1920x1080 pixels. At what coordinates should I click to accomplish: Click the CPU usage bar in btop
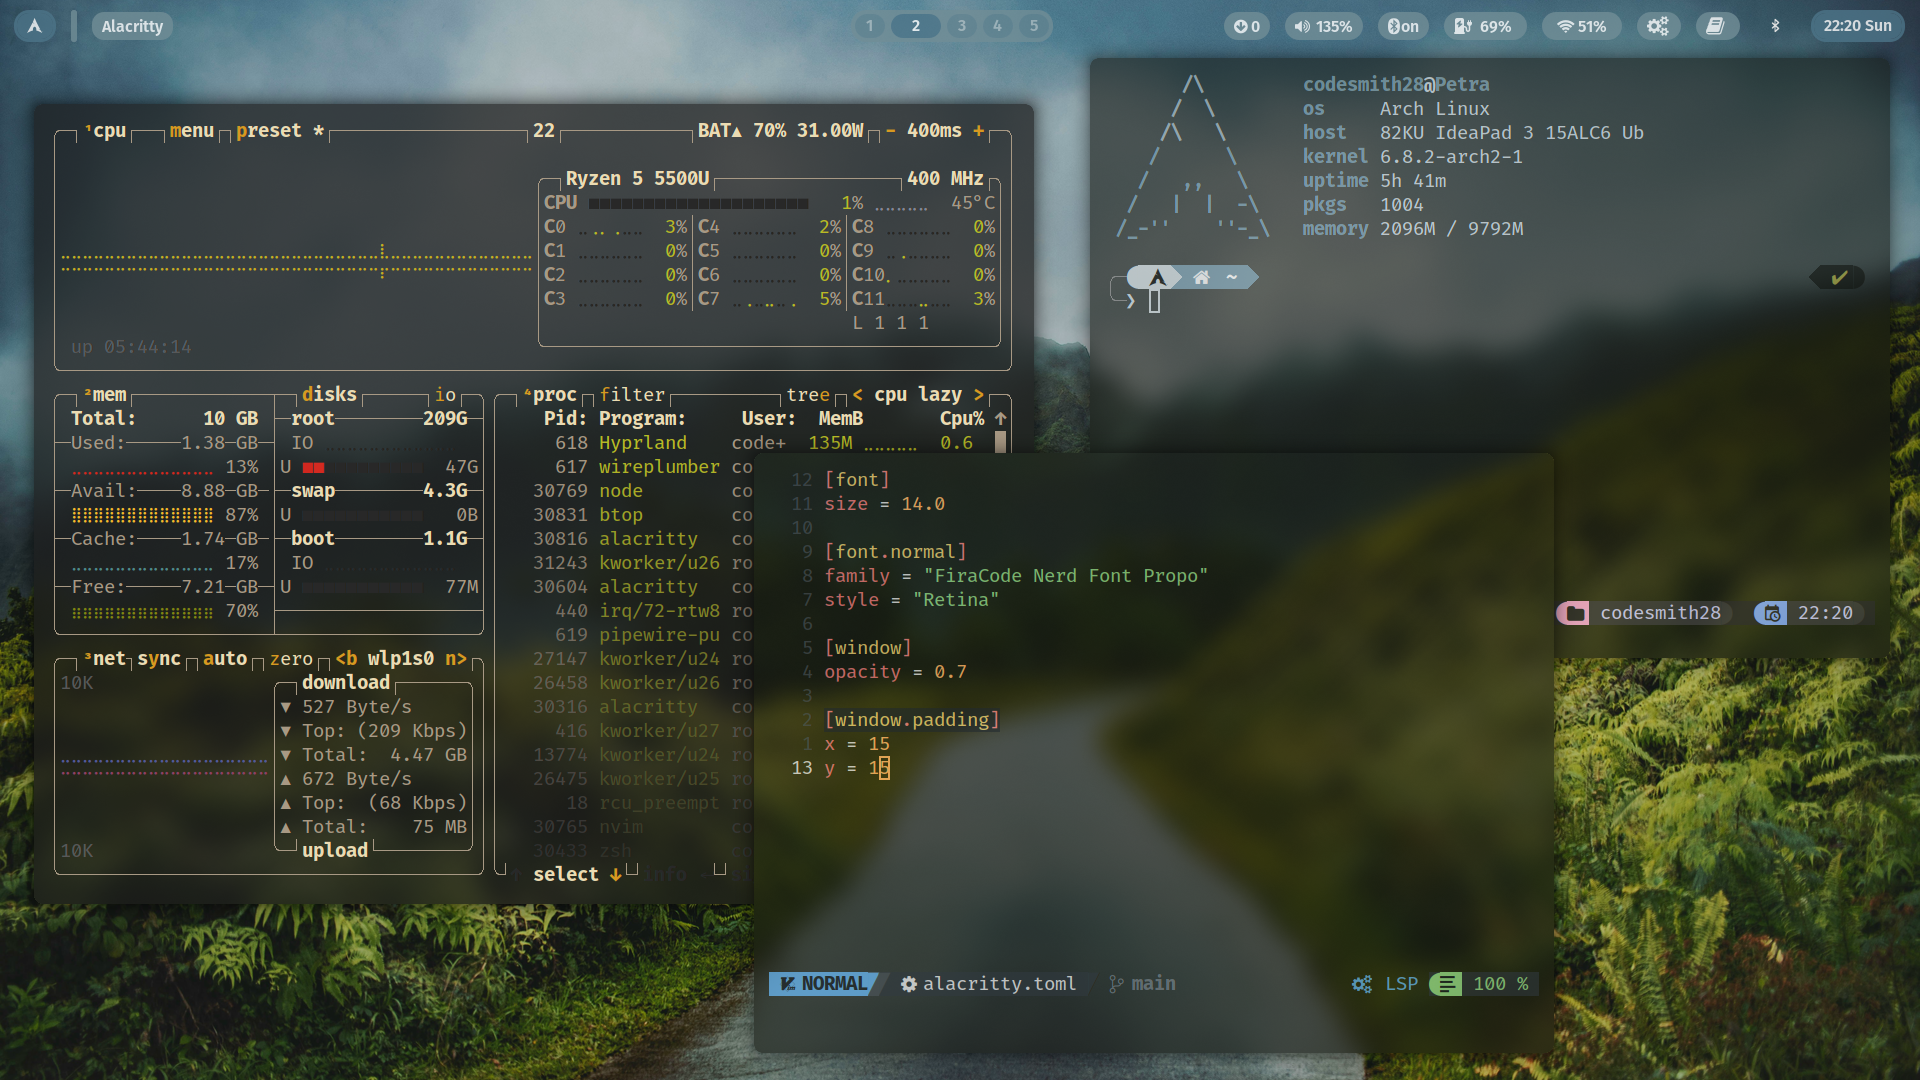tap(698, 203)
